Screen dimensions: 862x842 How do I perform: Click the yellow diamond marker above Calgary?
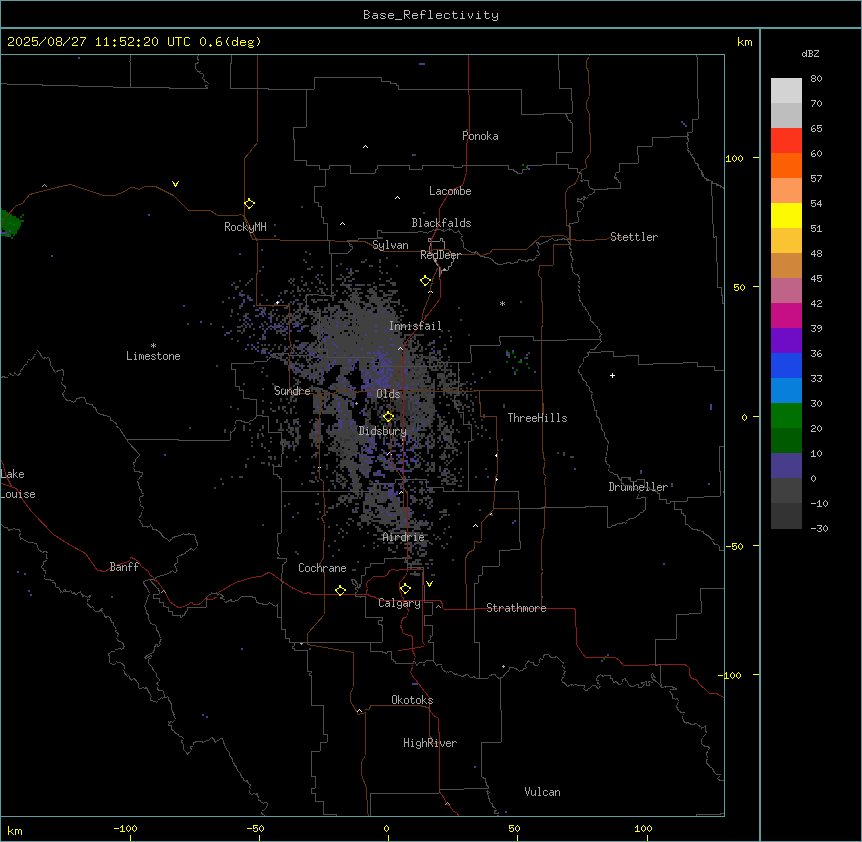point(405,589)
